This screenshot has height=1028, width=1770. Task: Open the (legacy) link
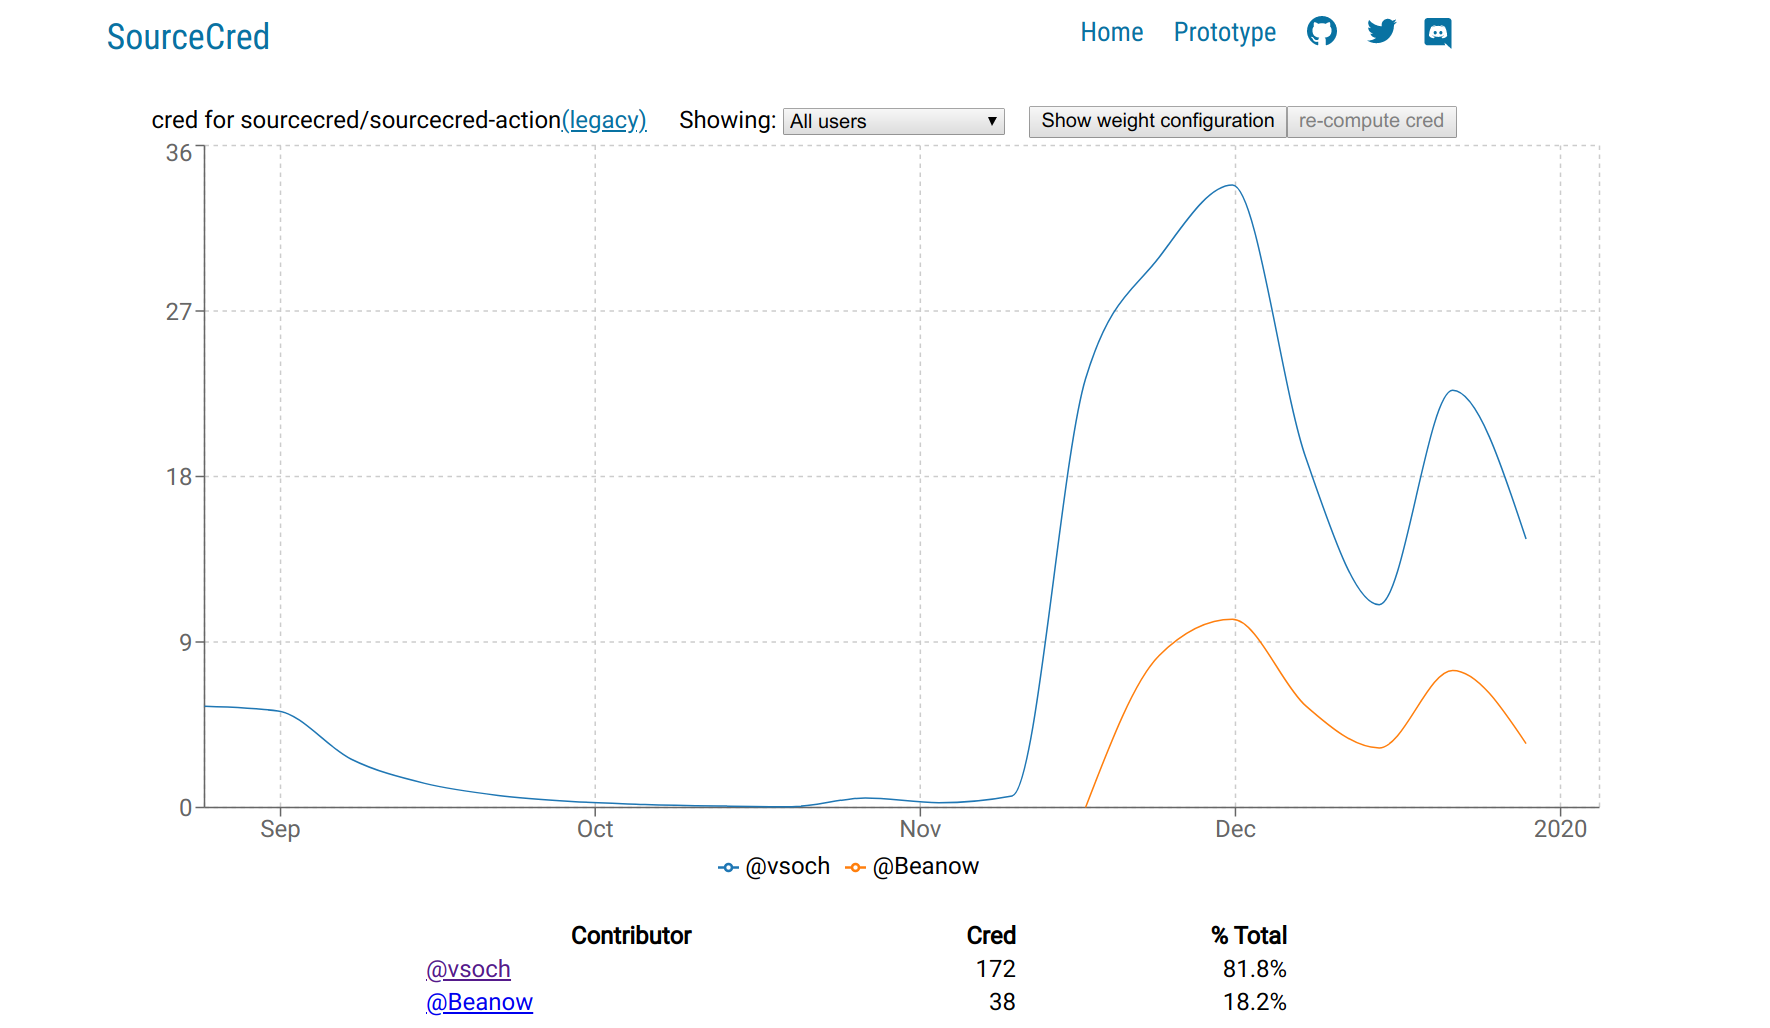tap(604, 120)
